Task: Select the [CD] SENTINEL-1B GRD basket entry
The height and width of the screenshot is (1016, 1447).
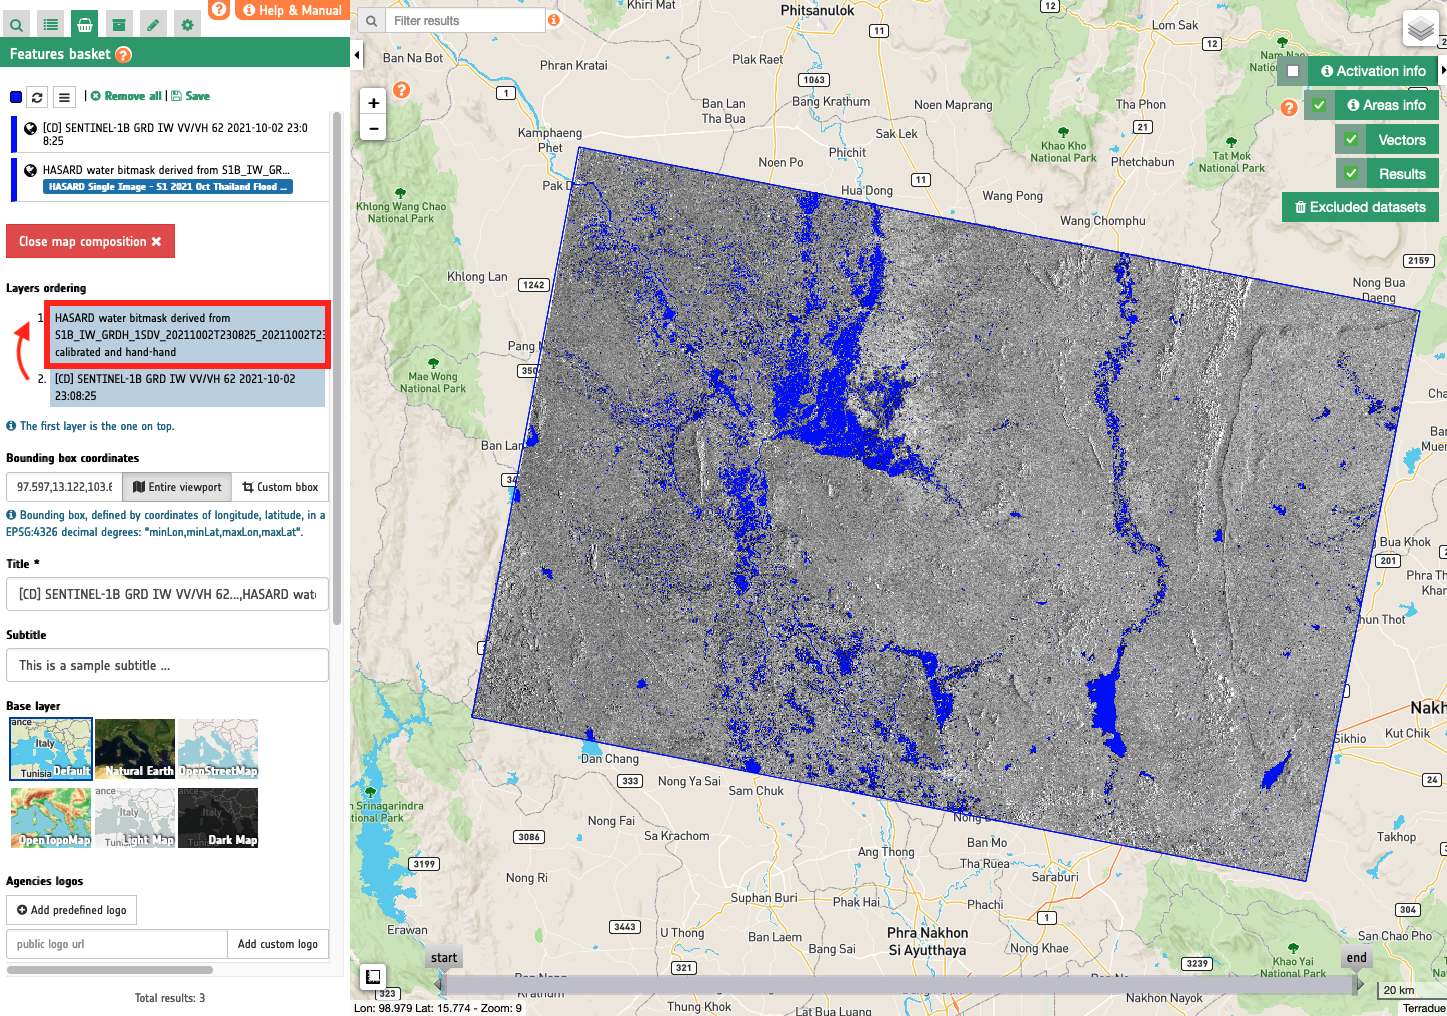Action: (169, 134)
